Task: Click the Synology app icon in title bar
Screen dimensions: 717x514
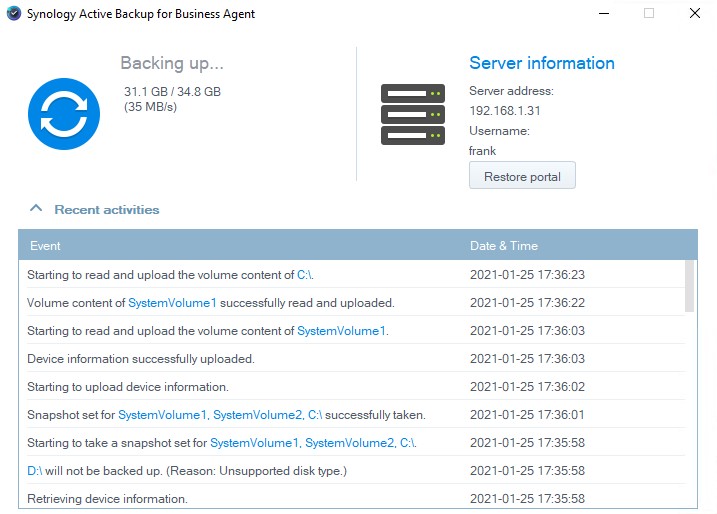Action: click(x=14, y=14)
